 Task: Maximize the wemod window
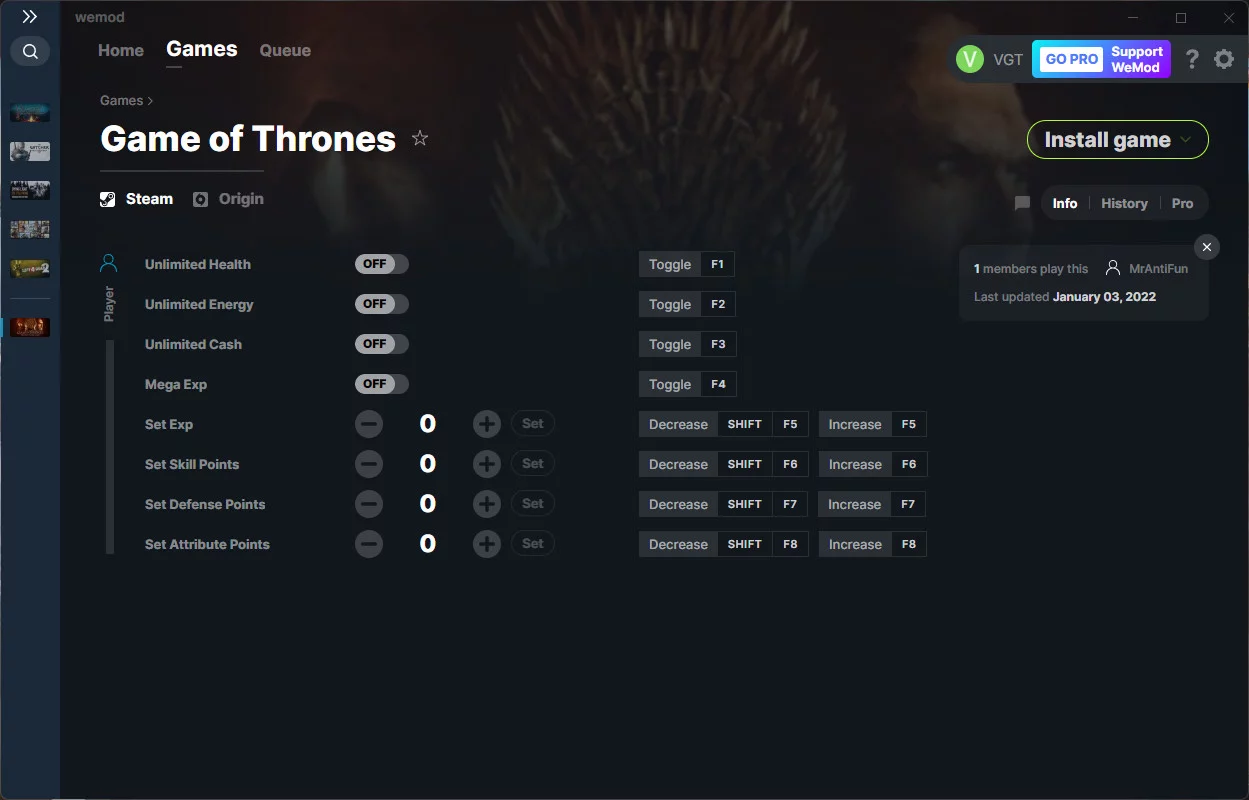coord(1181,18)
